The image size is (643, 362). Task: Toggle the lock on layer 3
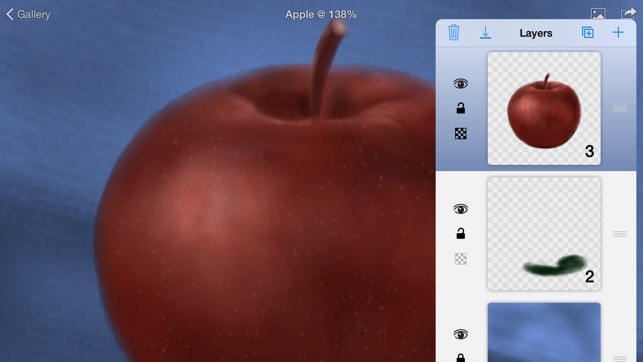(x=461, y=108)
